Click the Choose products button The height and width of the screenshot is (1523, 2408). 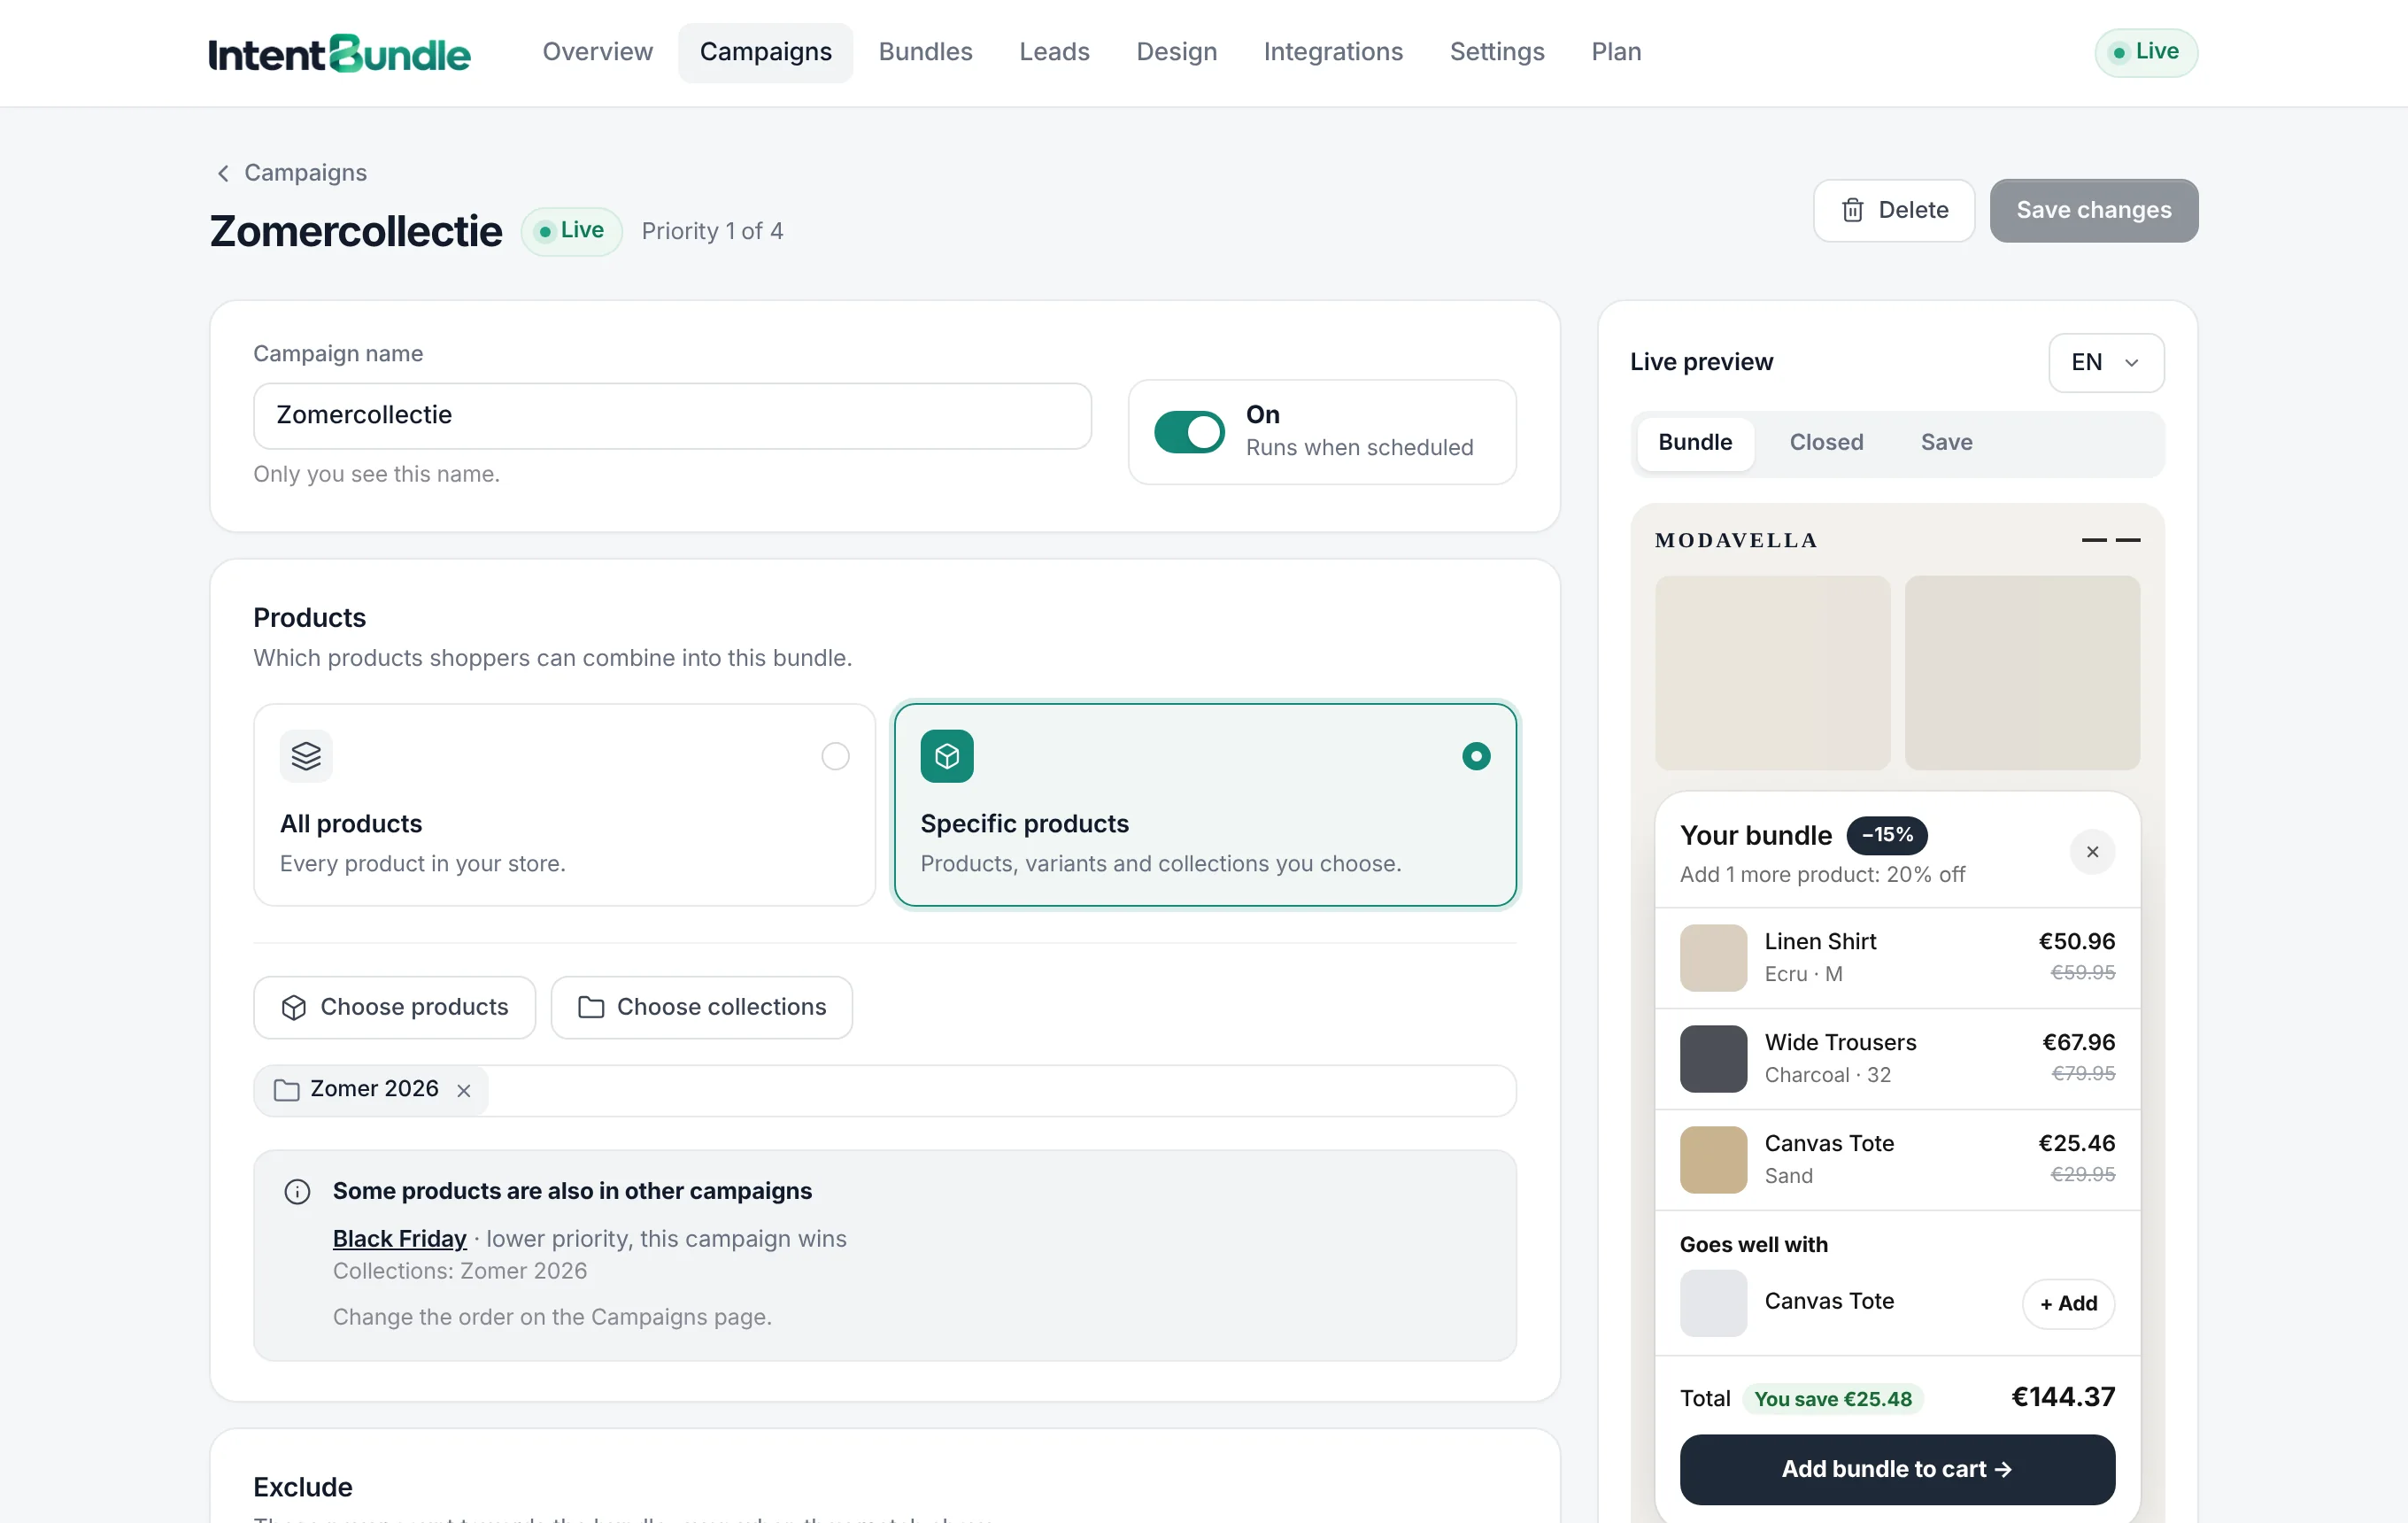pos(394,1007)
